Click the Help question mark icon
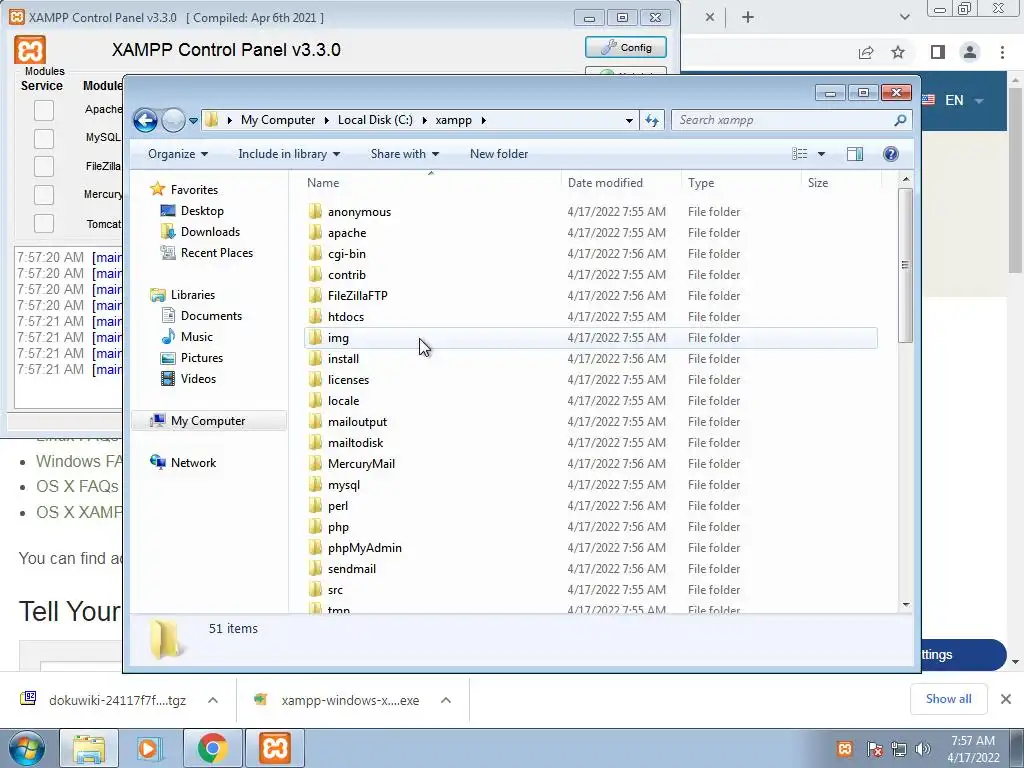Image resolution: width=1024 pixels, height=768 pixels. pos(890,153)
